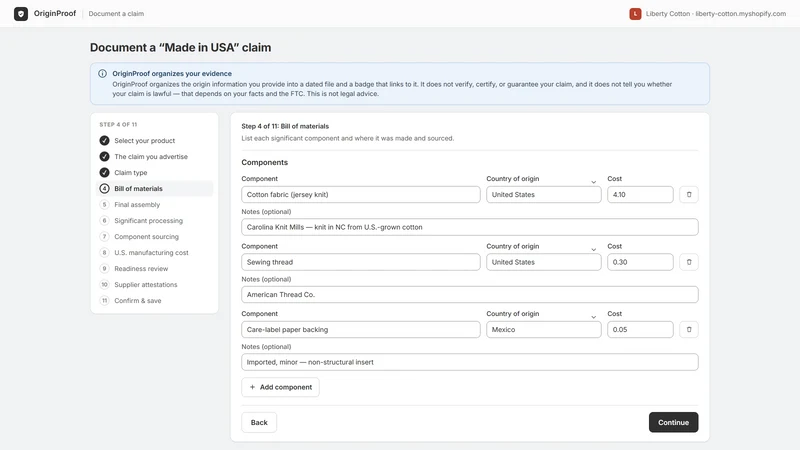This screenshot has height=450, width=800.
Task: Delete the Care-label paper backing row
Action: [x=689, y=330]
